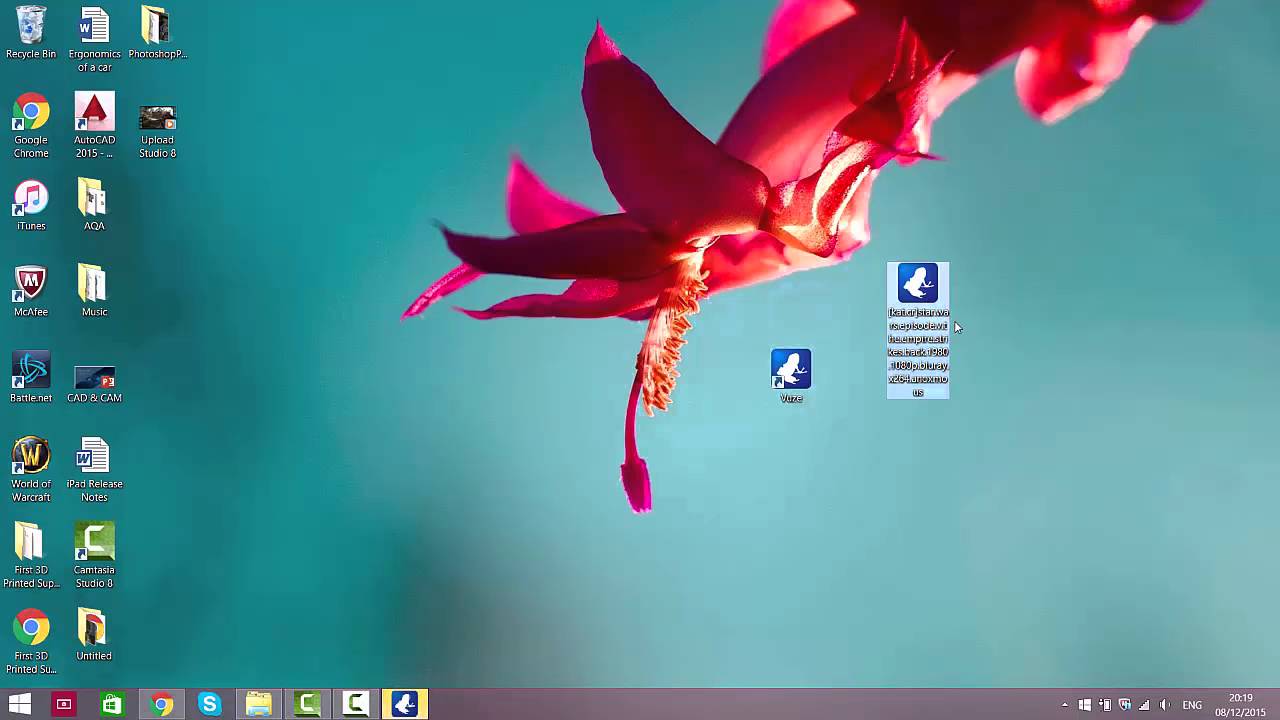Screen dimensions: 1280x720
Task: Select the Camtasia Studio 8 desktop shortcut
Action: (x=94, y=556)
